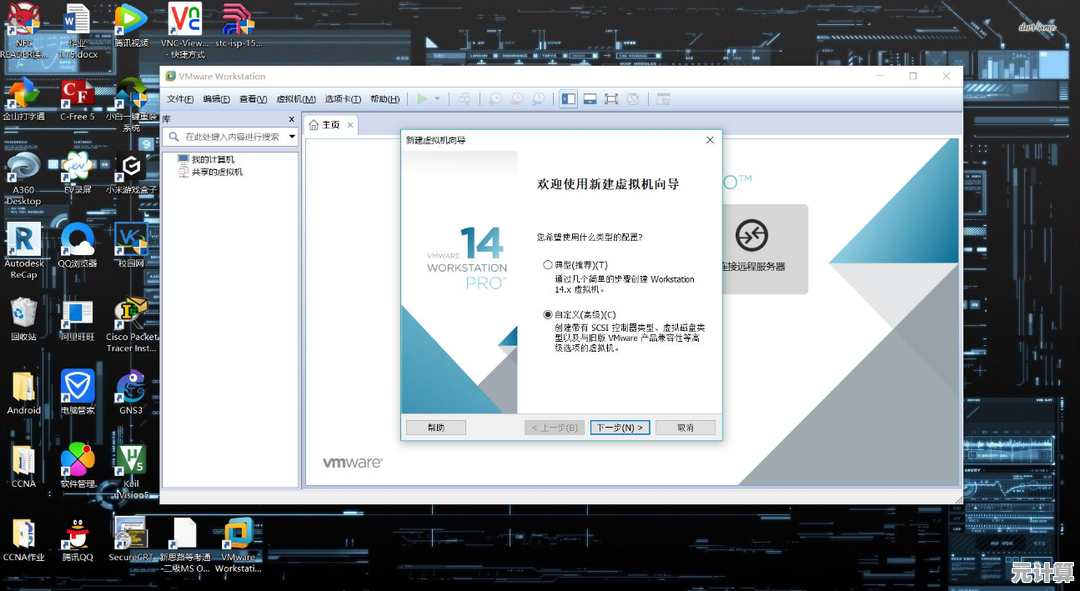1080x591 pixels.
Task: Open the 新思路等考通 desktop shortcut
Action: click(185, 546)
